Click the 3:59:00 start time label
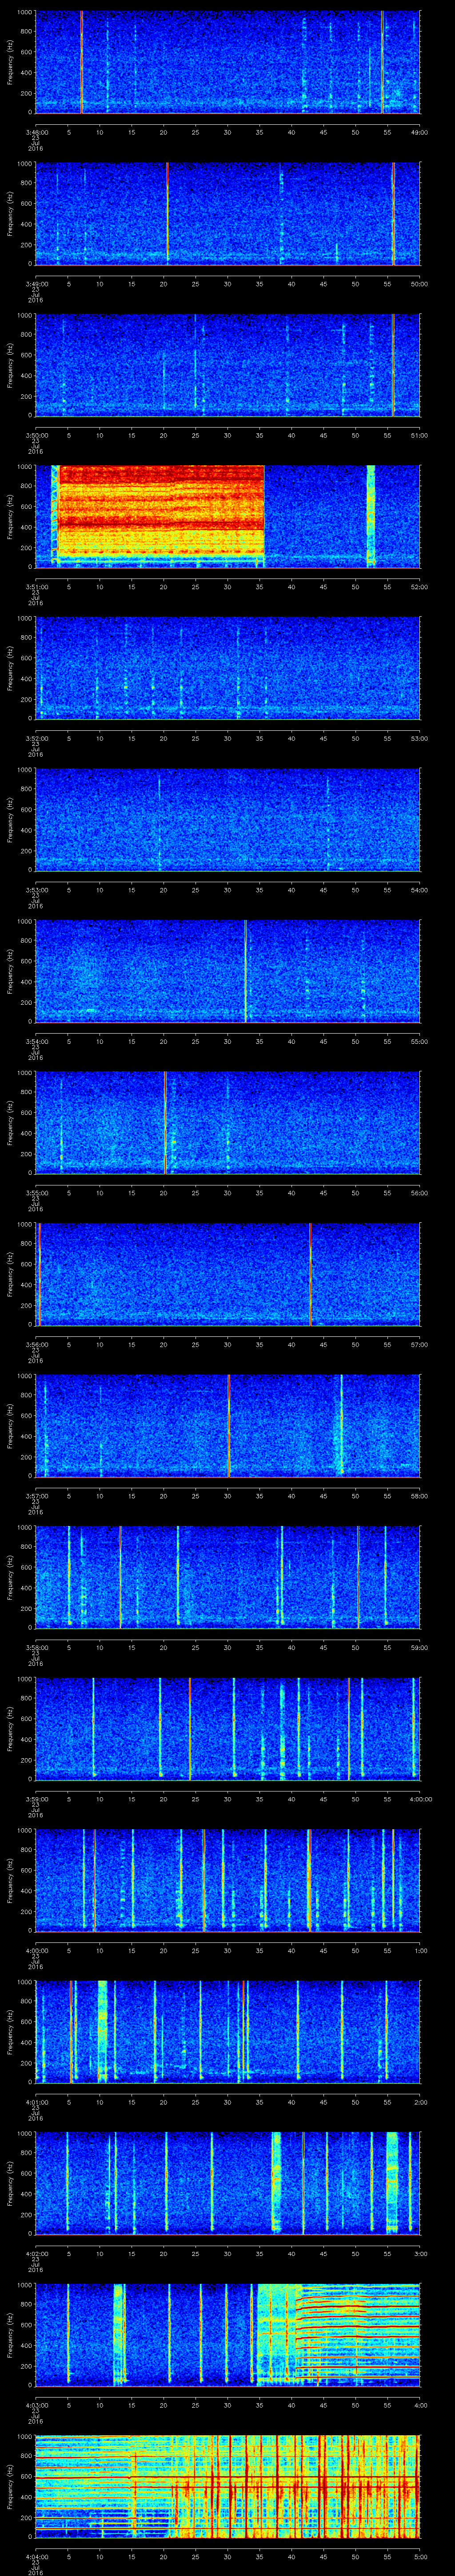Viewport: 455px width, 2576px height. [36, 1799]
